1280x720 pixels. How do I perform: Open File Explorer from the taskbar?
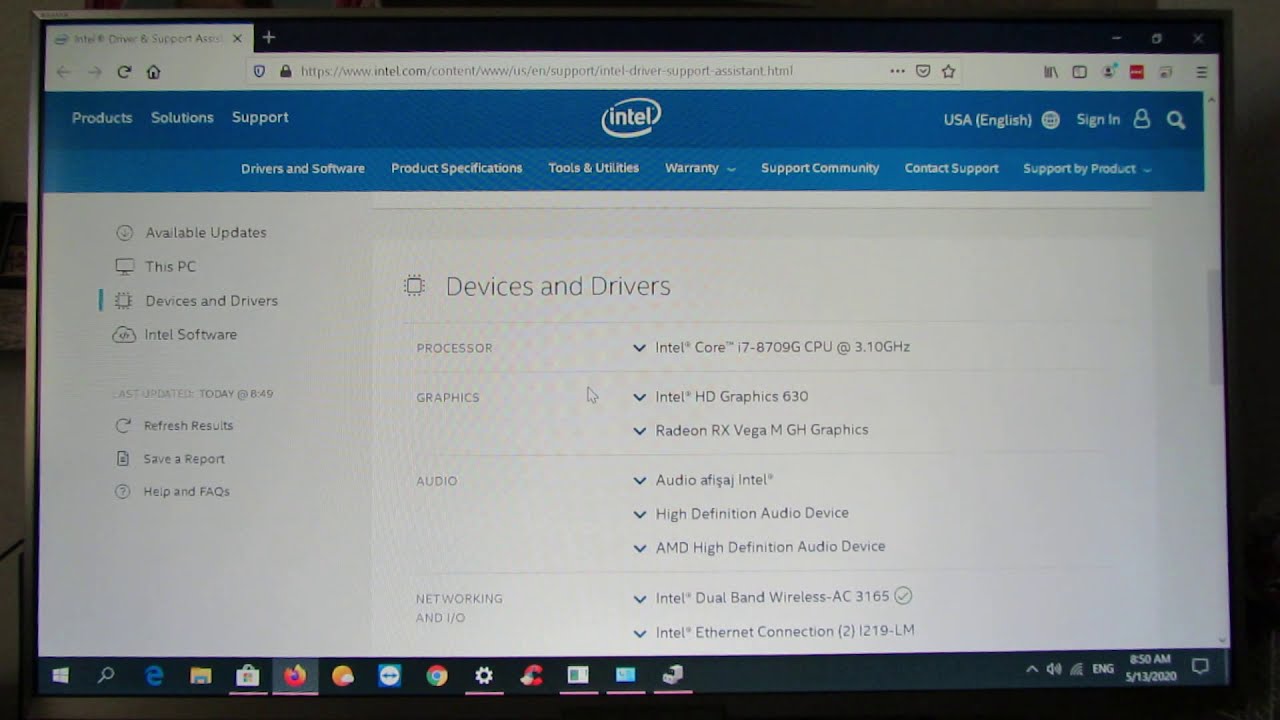click(x=201, y=676)
